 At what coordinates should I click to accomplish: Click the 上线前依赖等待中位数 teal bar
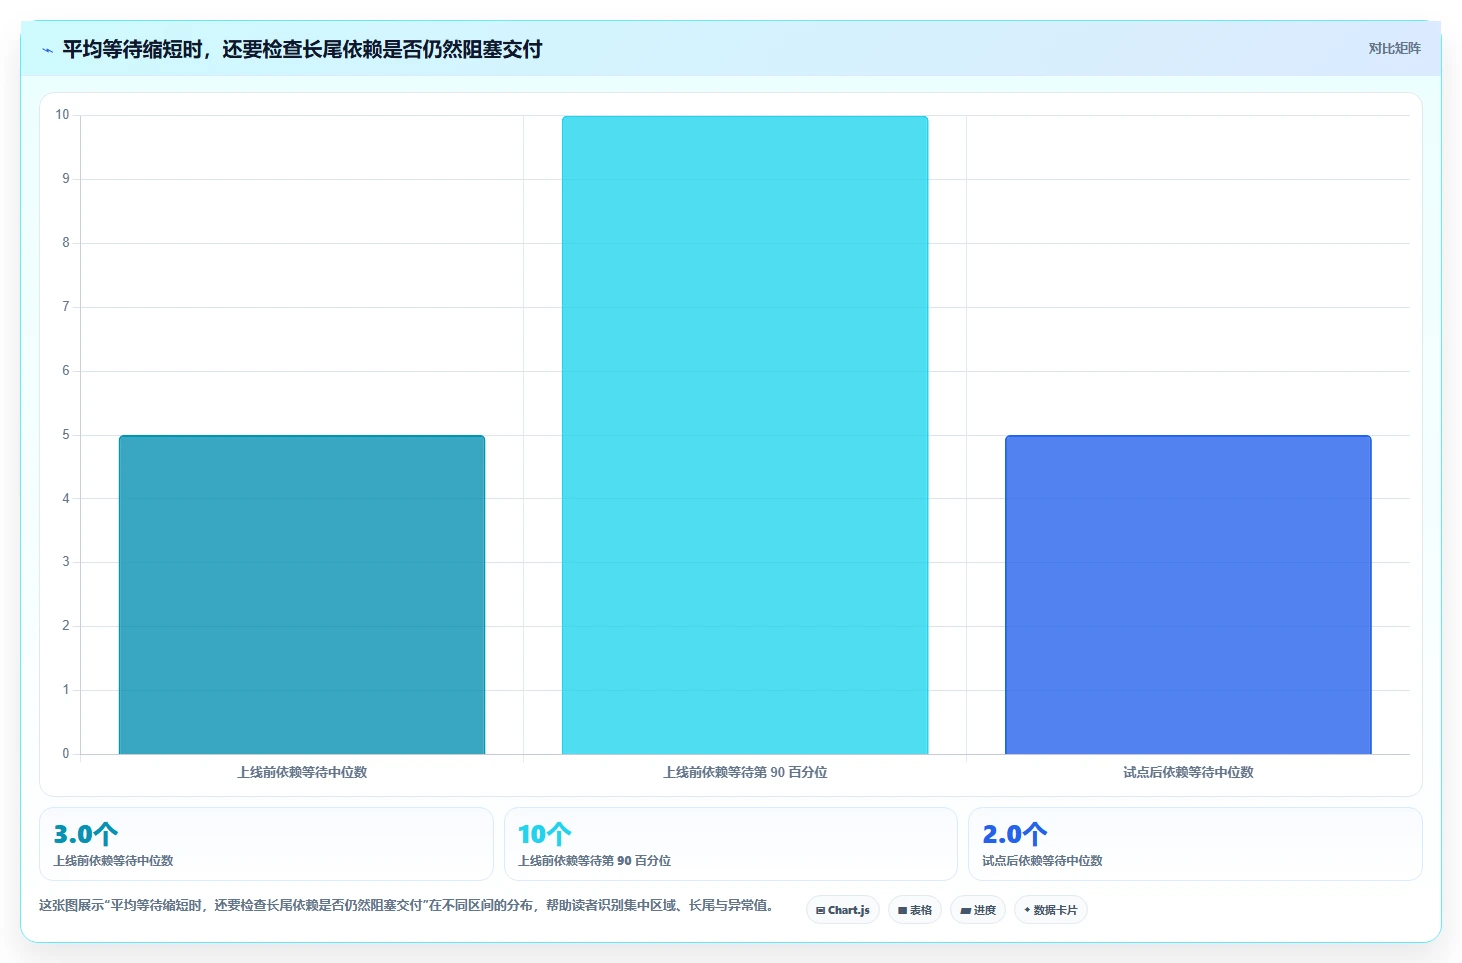[302, 595]
